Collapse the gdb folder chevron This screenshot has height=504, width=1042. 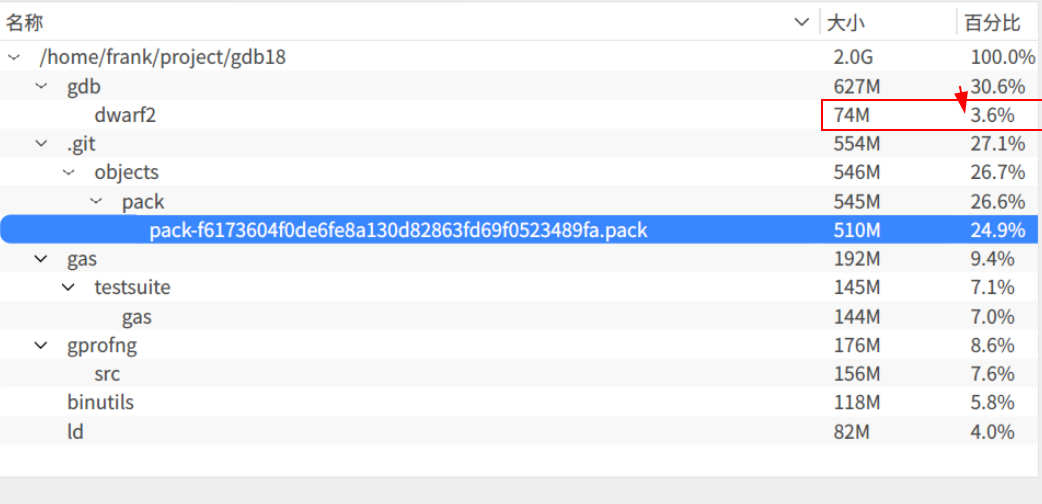(x=41, y=87)
